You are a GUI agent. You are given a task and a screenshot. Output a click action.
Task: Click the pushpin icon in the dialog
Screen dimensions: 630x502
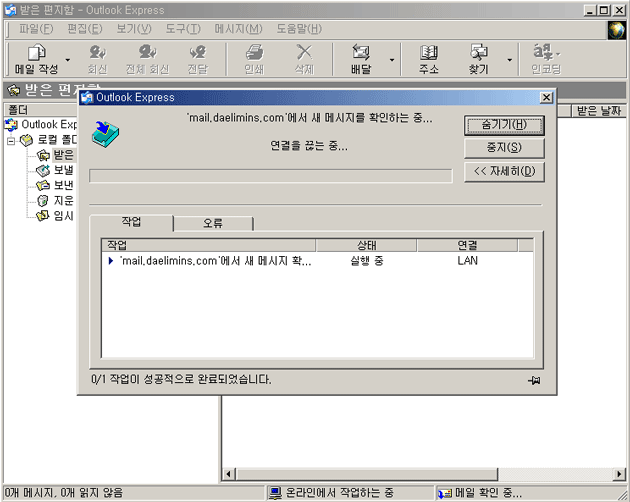[534, 380]
